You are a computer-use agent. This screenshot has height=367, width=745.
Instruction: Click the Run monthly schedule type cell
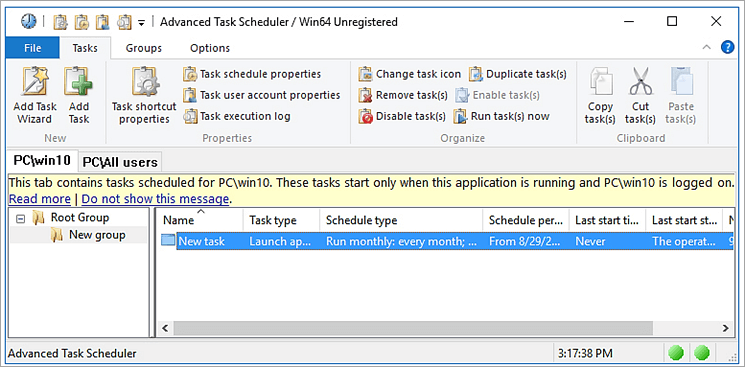[x=401, y=241]
